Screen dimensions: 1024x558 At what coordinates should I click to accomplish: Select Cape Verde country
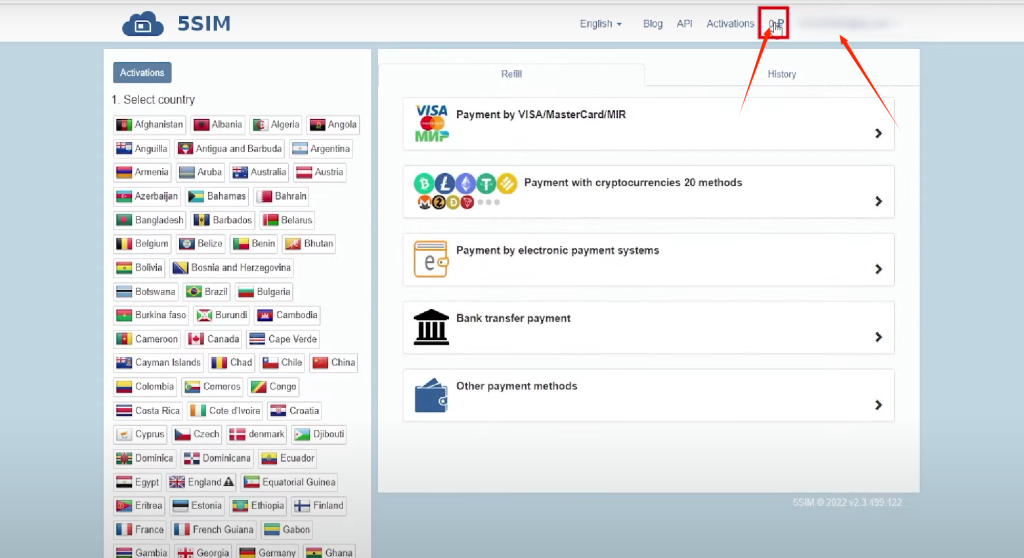[283, 339]
